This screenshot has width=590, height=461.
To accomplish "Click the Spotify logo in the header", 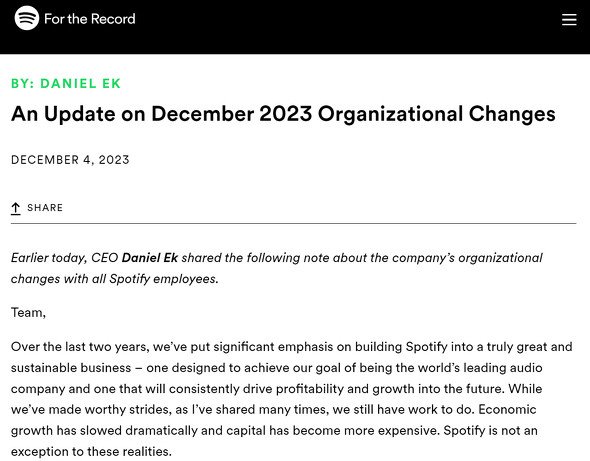I will [x=26, y=18].
